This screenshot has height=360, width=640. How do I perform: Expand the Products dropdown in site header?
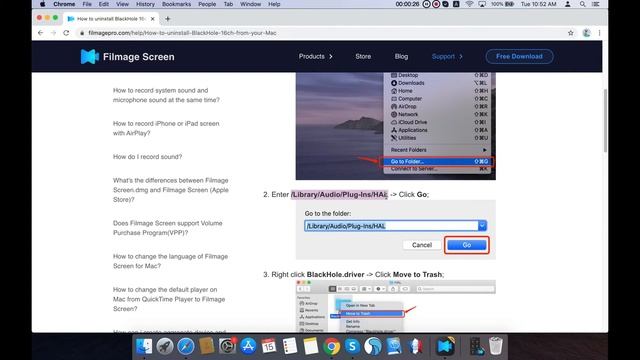[316, 56]
